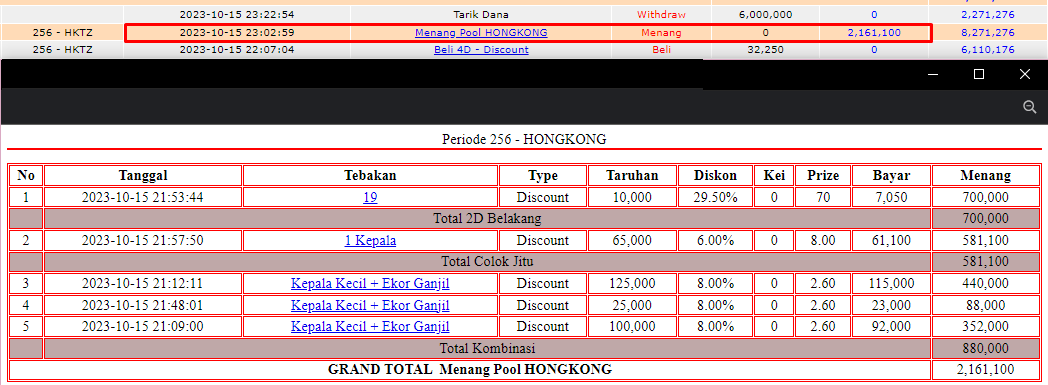
Task: Select the date 2023-10-15 21:09:00
Action: (x=142, y=327)
